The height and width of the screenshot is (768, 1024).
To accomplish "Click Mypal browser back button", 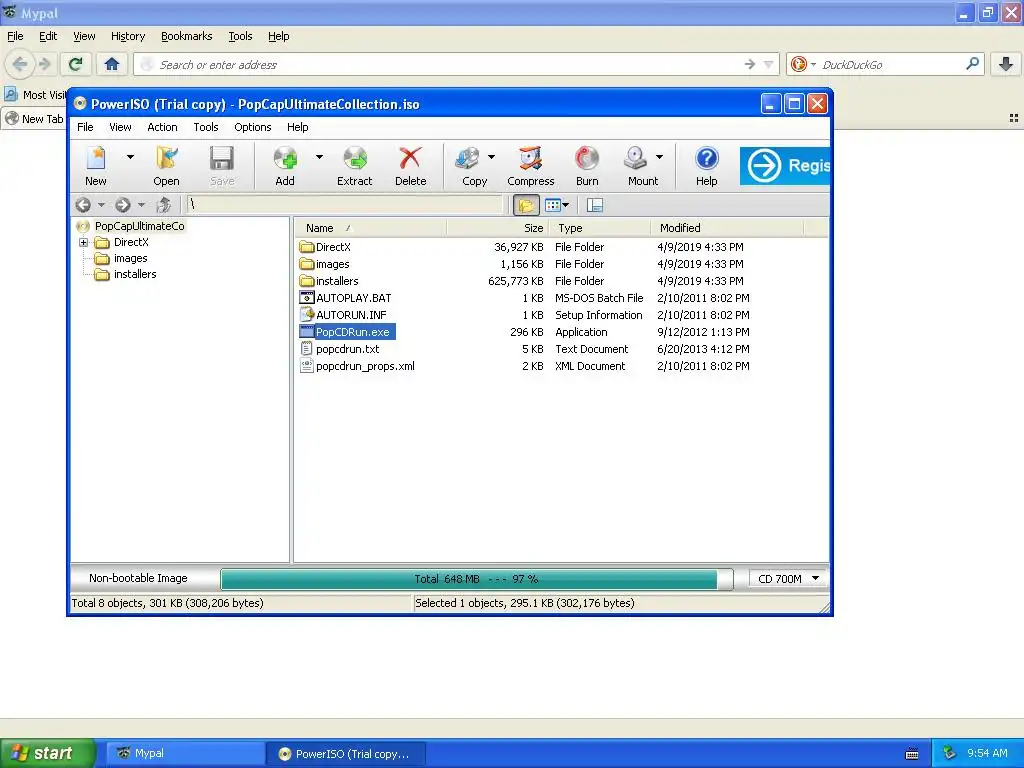I will pos(20,64).
